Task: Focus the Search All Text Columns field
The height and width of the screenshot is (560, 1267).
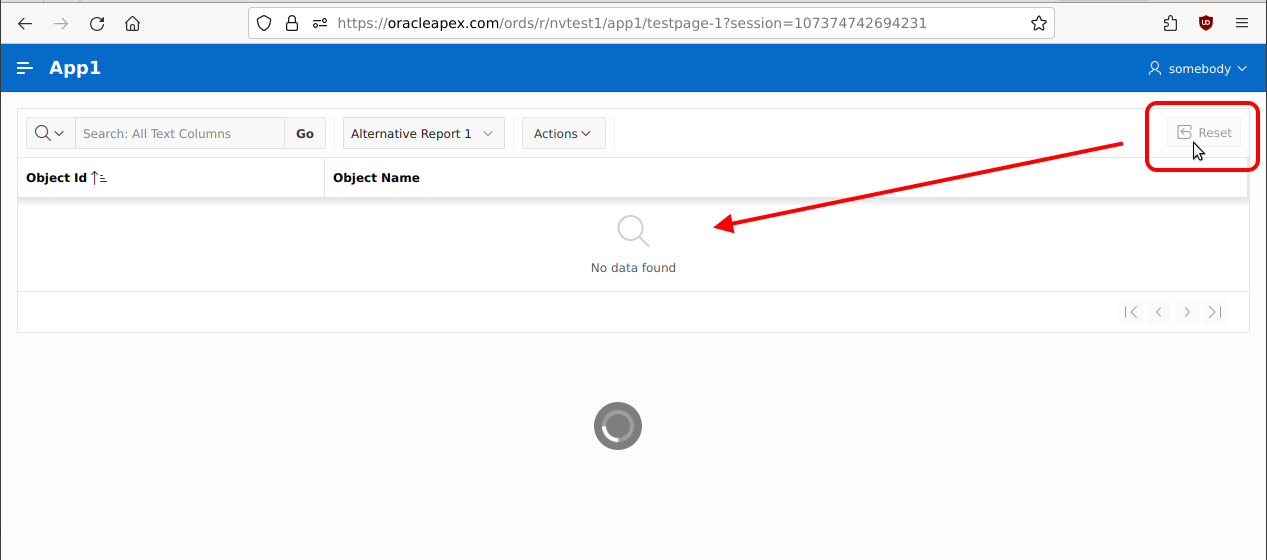Action: [180, 133]
